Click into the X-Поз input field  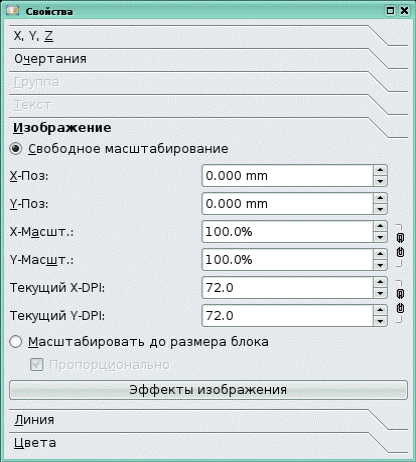pos(287,176)
